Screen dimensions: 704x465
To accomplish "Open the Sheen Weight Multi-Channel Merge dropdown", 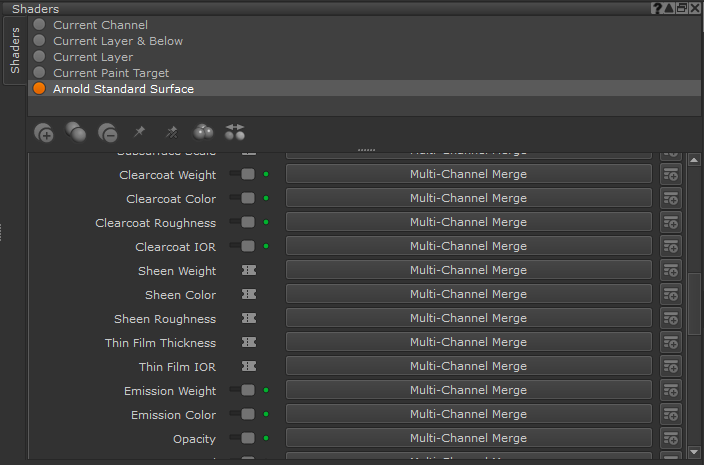I will 468,270.
